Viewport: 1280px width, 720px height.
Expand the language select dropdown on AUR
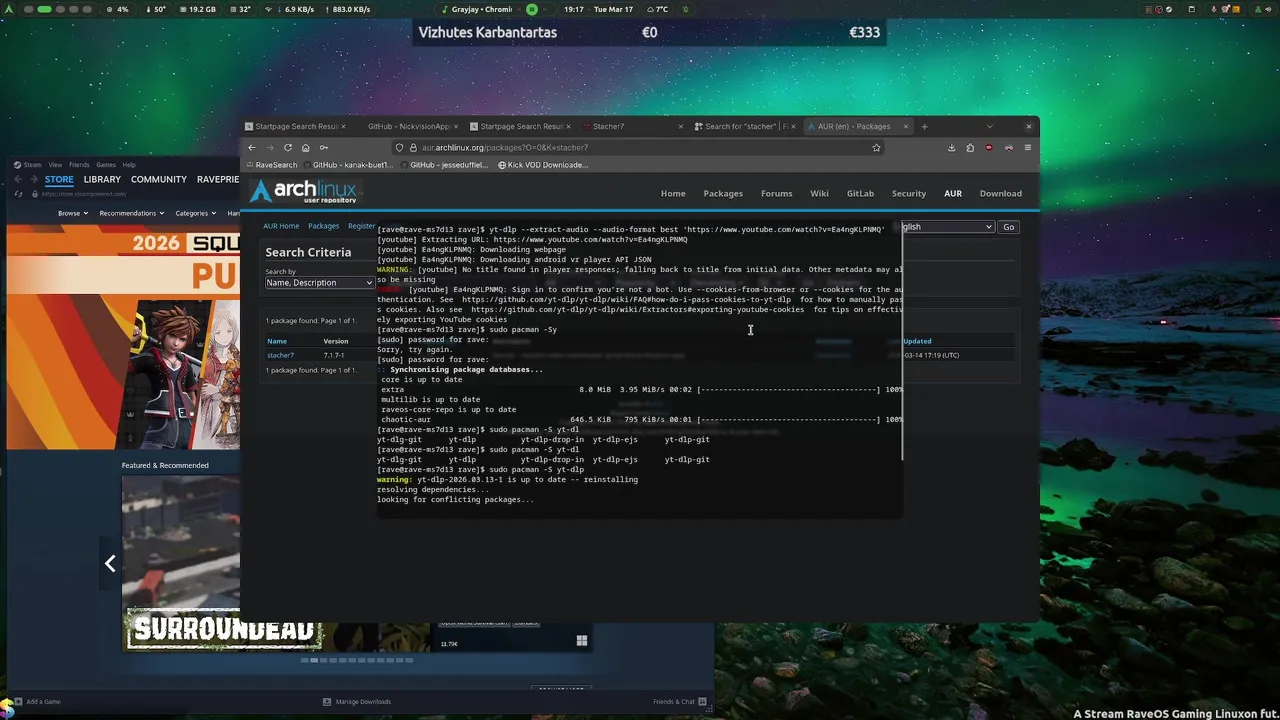point(948,227)
